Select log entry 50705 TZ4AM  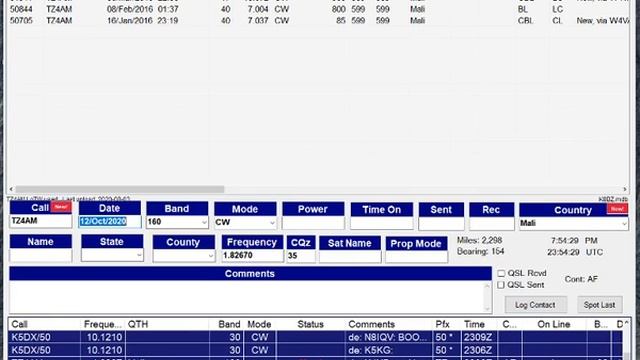318,20
